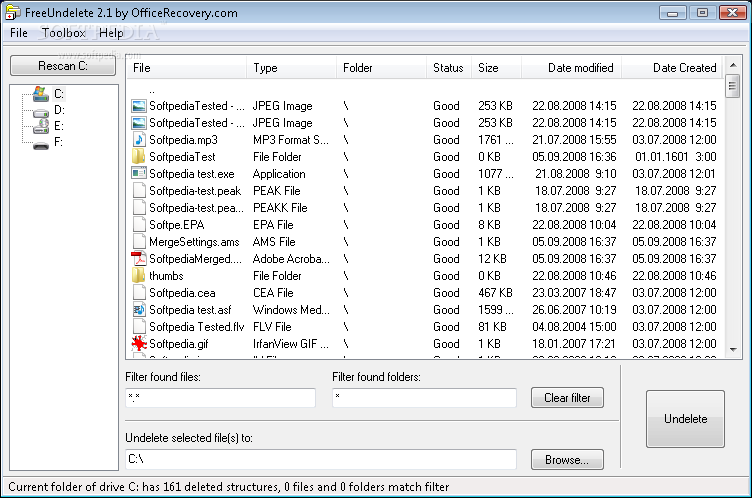Click '23.03.2007 18:47' date modified cell
752x498 pixels.
(x=574, y=293)
